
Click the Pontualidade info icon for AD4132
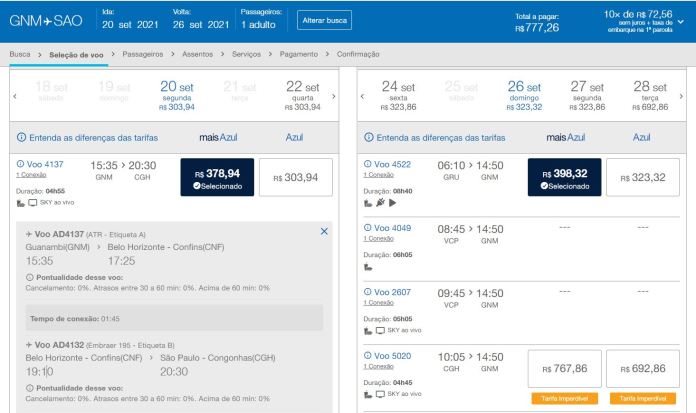(30, 388)
